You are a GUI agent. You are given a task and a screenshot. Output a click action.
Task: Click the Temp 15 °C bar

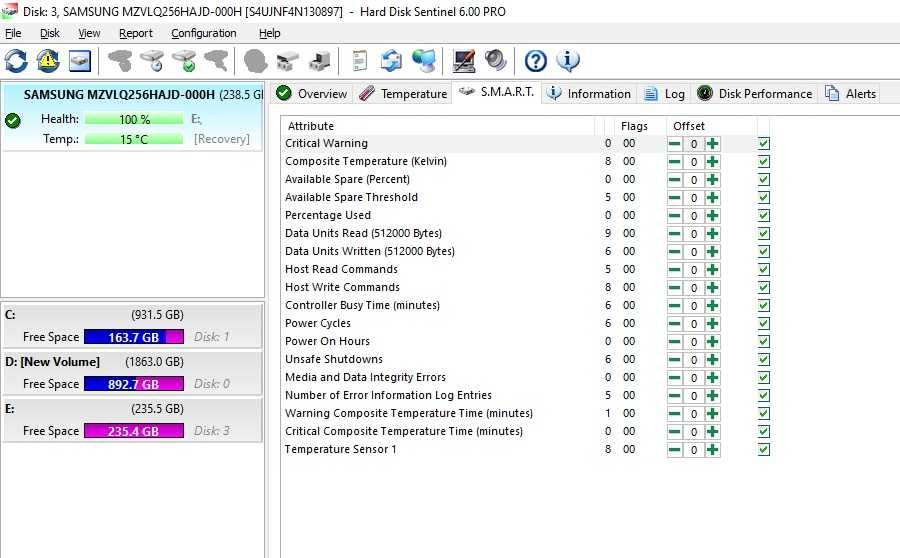click(x=134, y=139)
